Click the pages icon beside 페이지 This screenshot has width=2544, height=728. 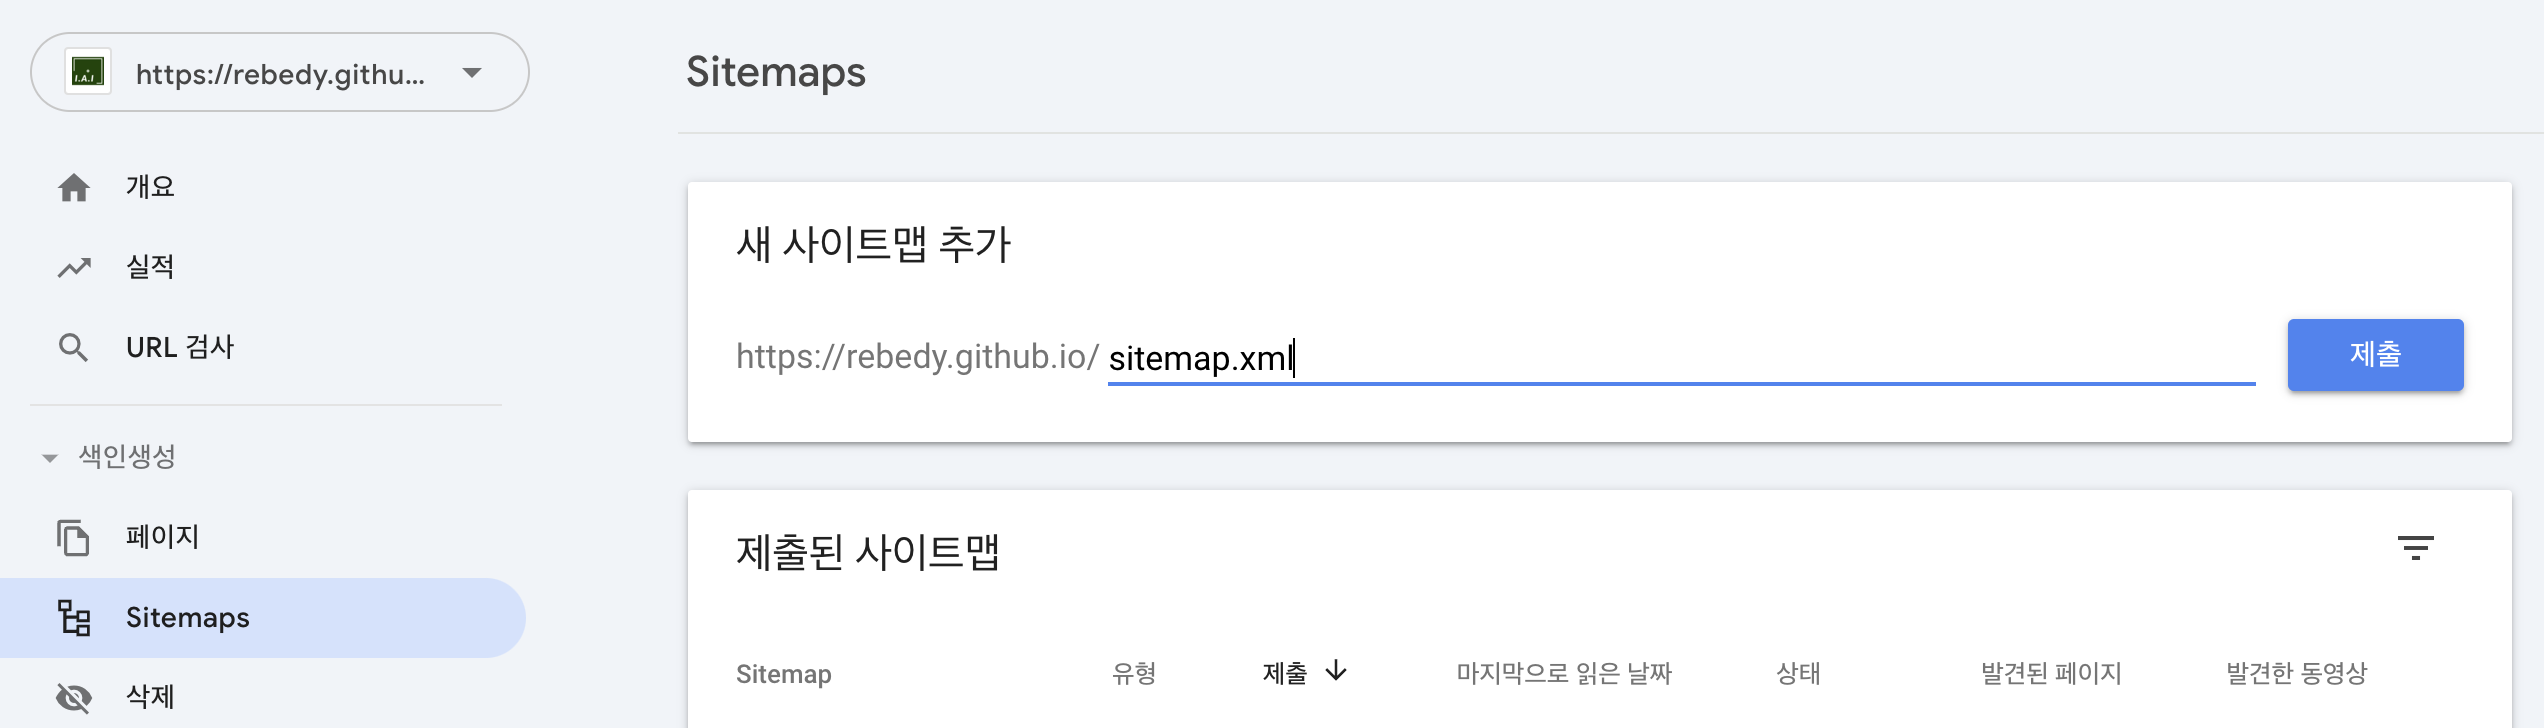[x=73, y=537]
